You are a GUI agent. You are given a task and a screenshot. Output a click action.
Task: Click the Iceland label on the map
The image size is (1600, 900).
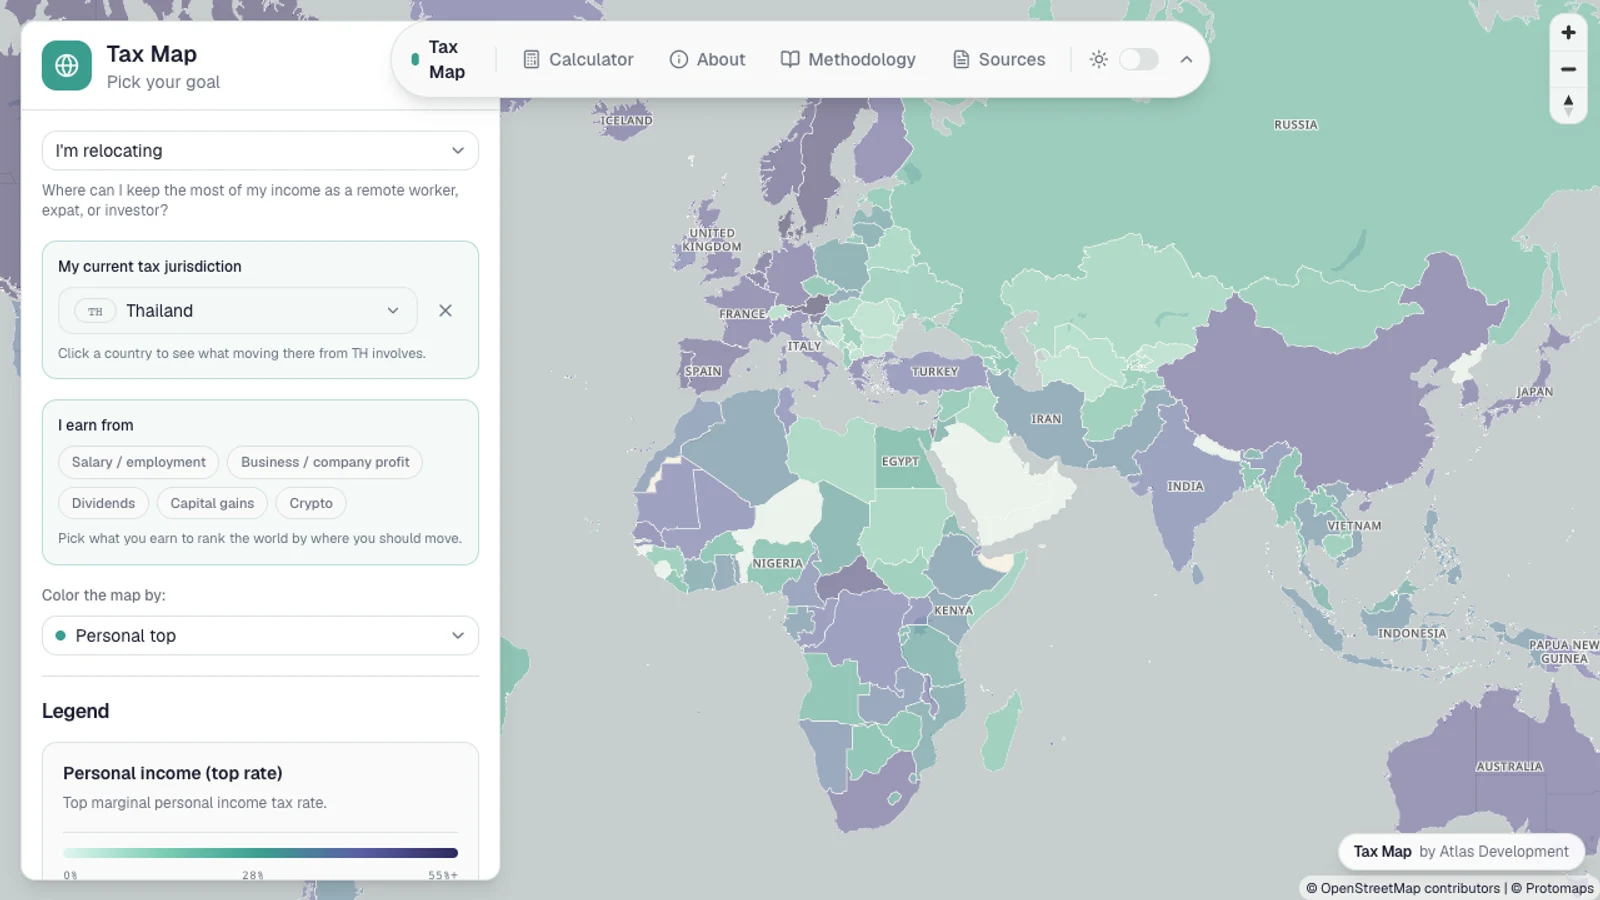(x=626, y=121)
